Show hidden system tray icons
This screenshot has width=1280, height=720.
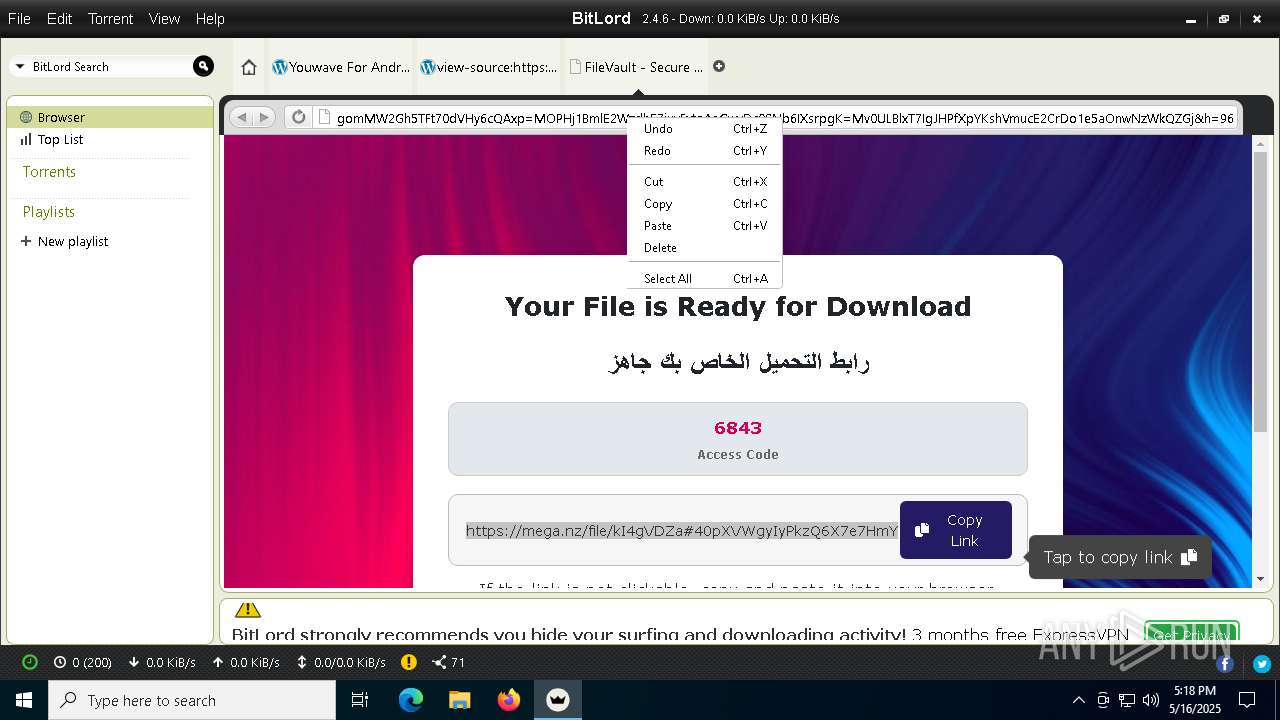pos(1078,700)
